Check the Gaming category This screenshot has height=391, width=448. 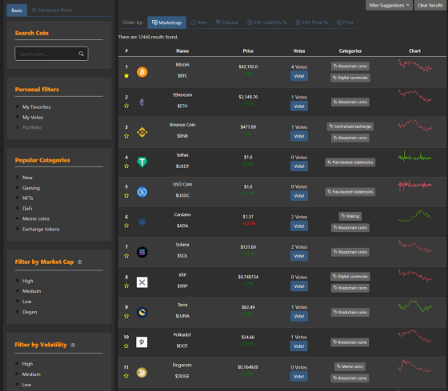coord(17,188)
